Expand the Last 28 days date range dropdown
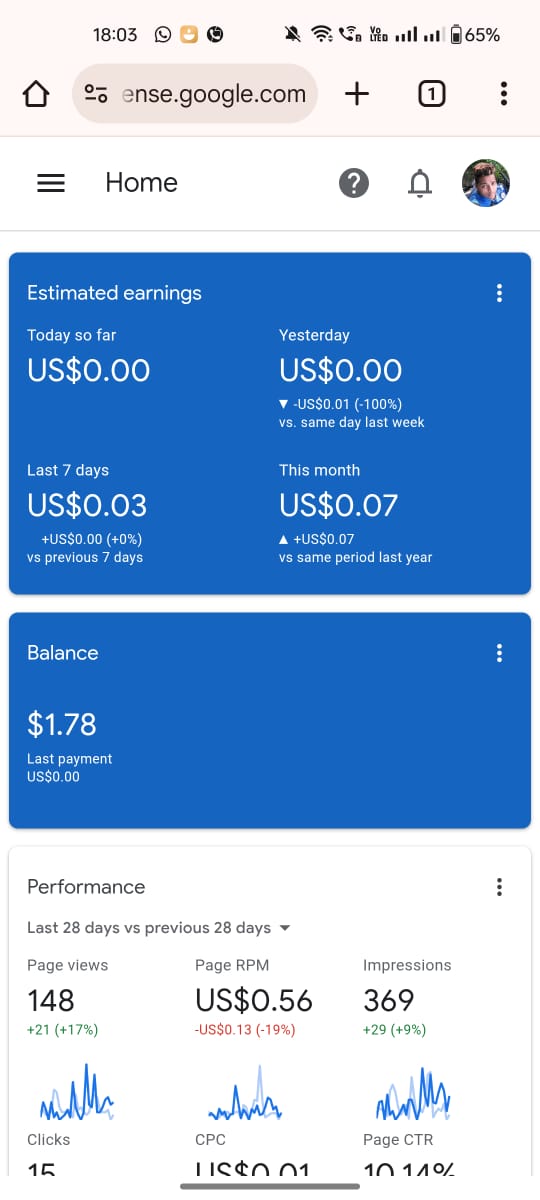 click(159, 928)
